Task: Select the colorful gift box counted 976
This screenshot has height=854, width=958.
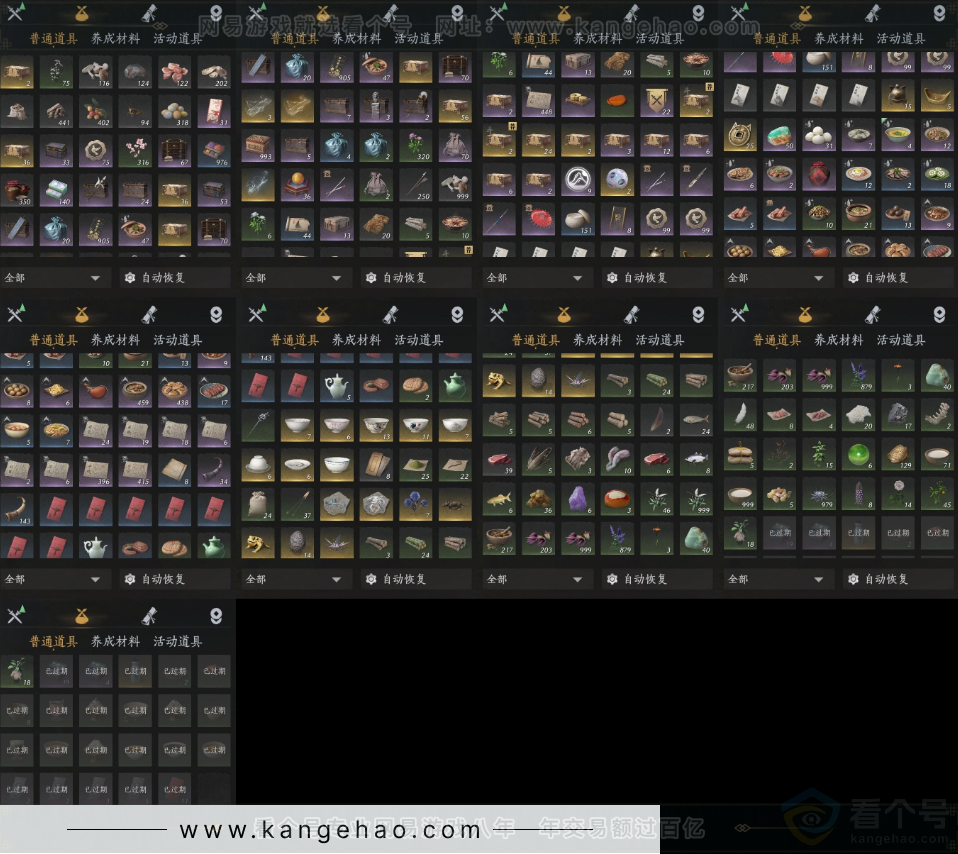Action: point(214,151)
